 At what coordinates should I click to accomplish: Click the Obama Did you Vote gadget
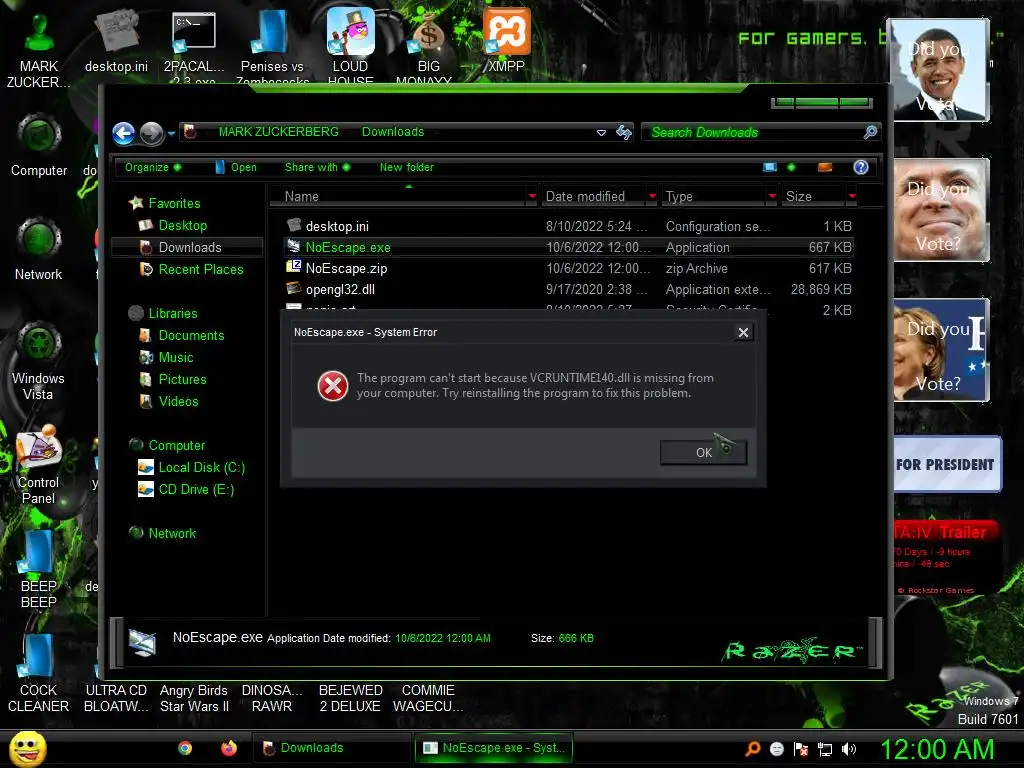click(x=940, y=70)
